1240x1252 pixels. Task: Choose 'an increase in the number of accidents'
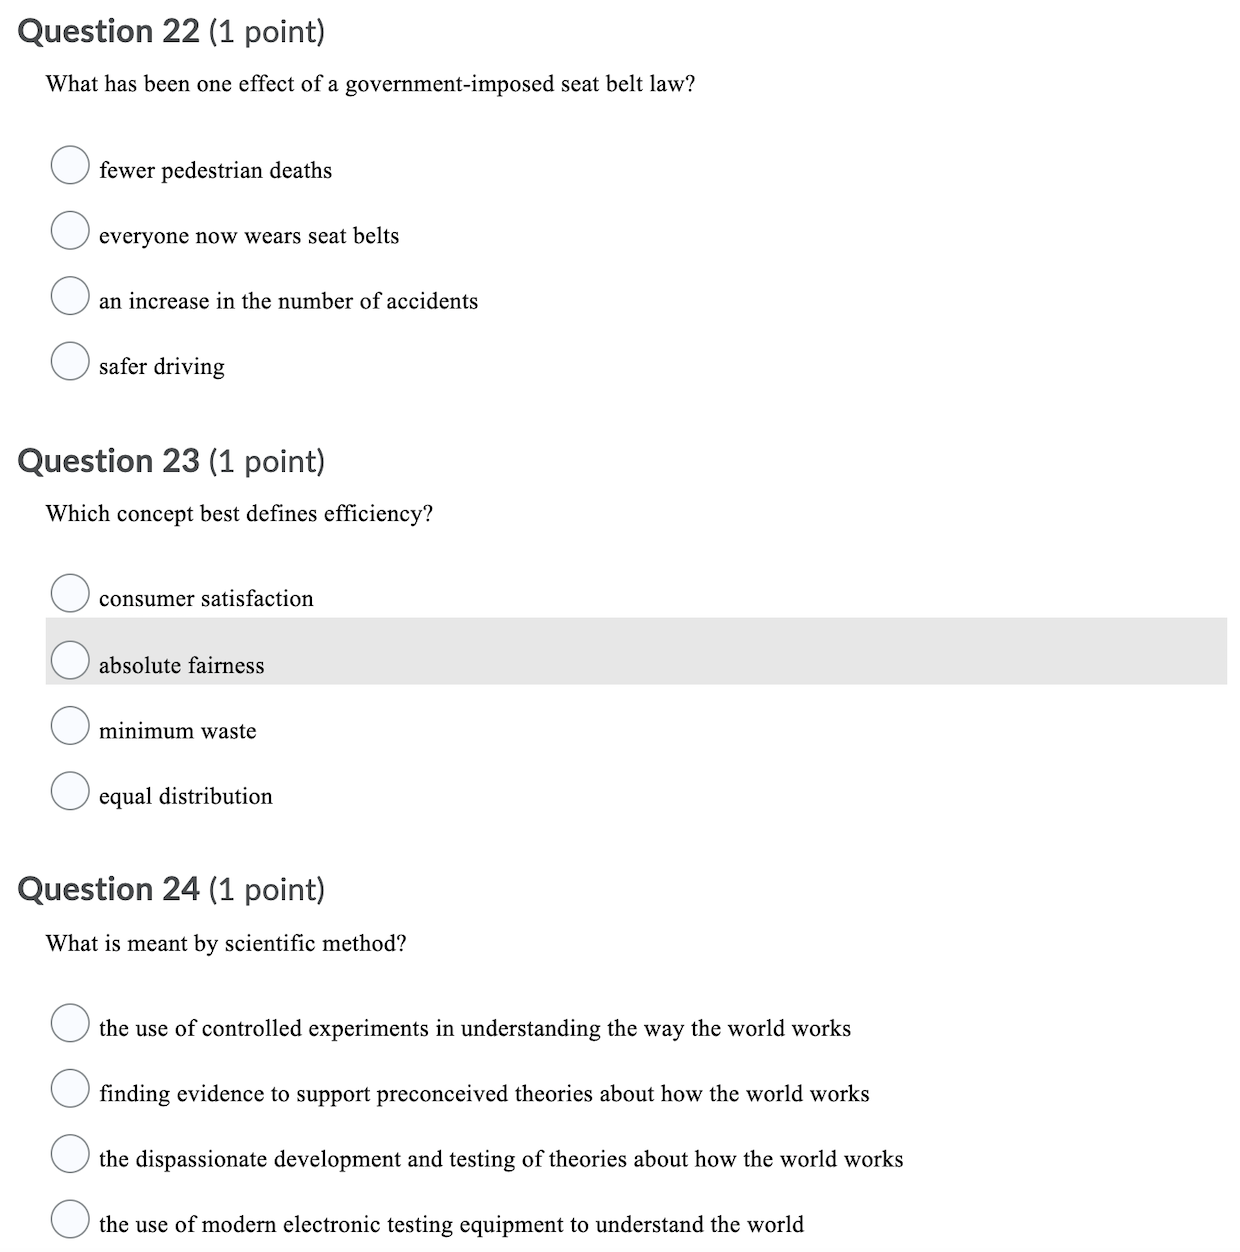click(x=69, y=296)
